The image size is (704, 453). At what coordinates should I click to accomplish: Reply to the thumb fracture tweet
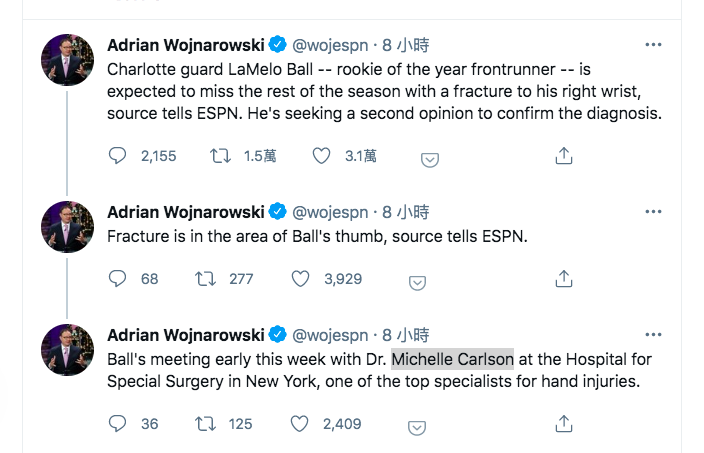[118, 279]
